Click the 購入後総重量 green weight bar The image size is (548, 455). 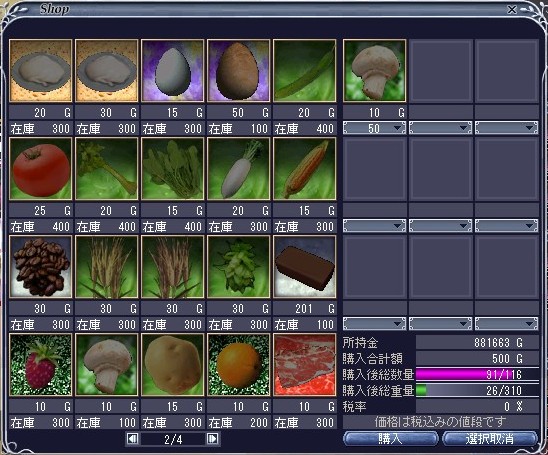(x=477, y=390)
